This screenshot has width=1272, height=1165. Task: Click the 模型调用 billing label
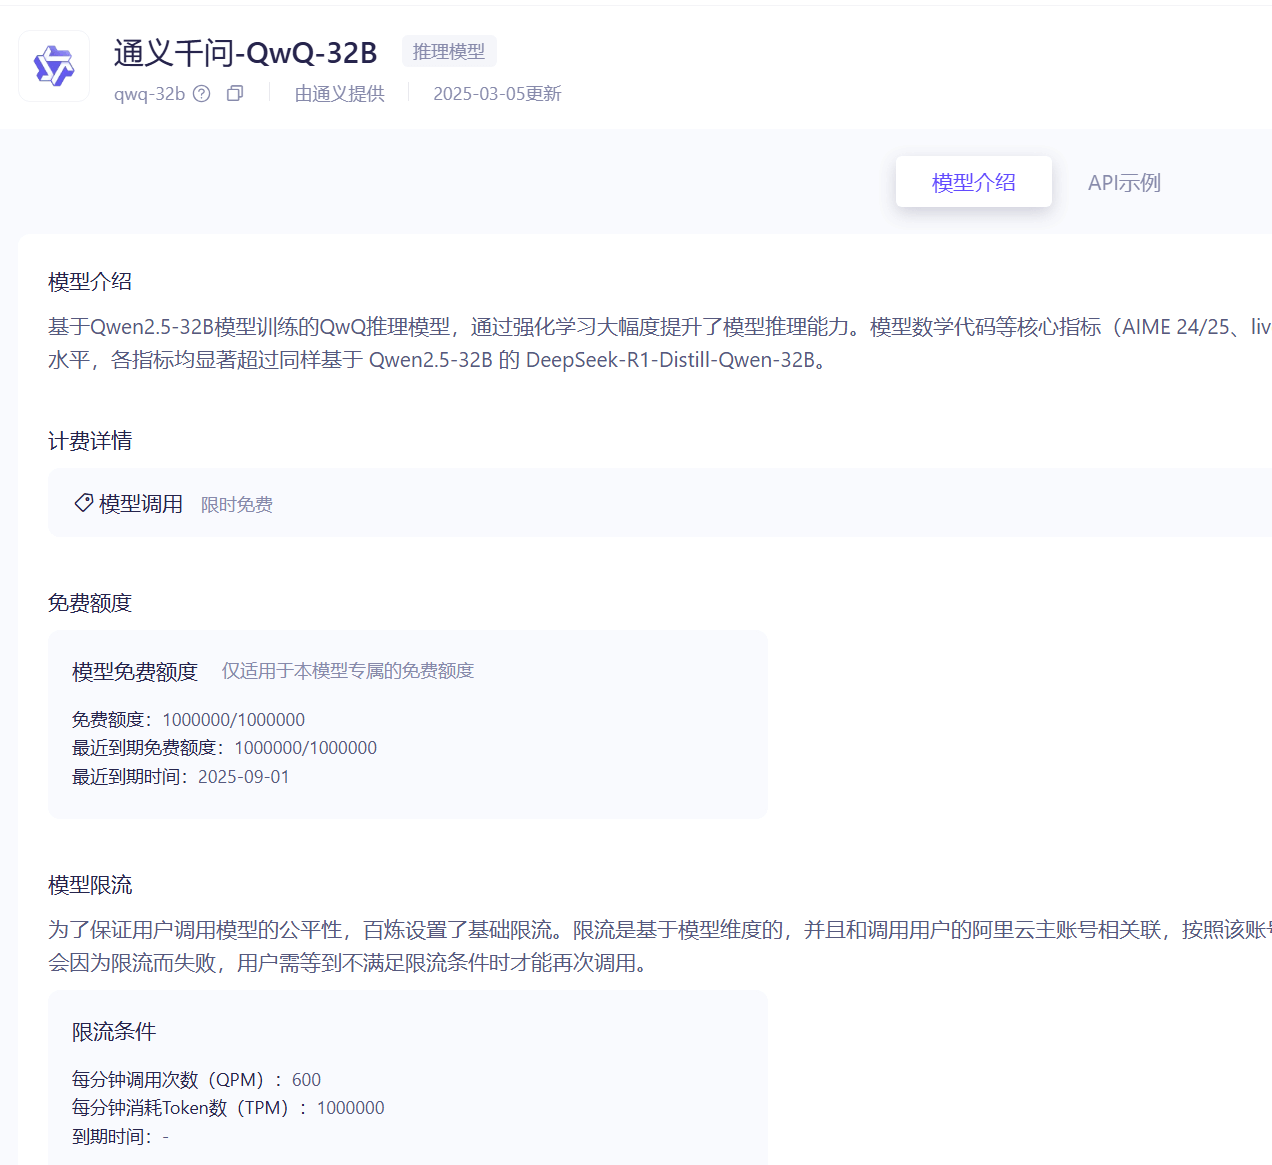[141, 504]
